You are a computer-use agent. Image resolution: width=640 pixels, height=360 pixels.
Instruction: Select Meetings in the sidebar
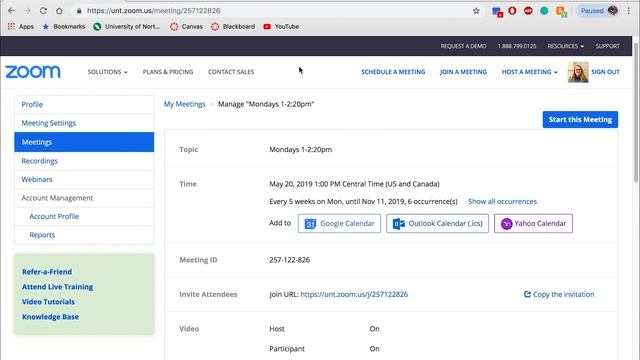tap(84, 142)
